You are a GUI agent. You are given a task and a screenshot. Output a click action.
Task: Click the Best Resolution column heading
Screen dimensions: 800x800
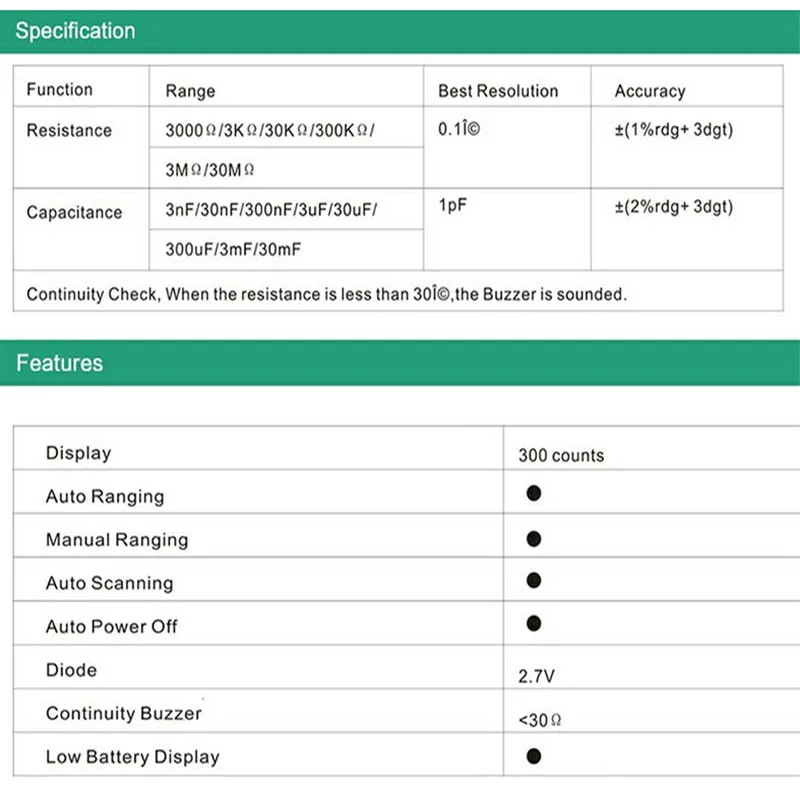pyautogui.click(x=498, y=91)
